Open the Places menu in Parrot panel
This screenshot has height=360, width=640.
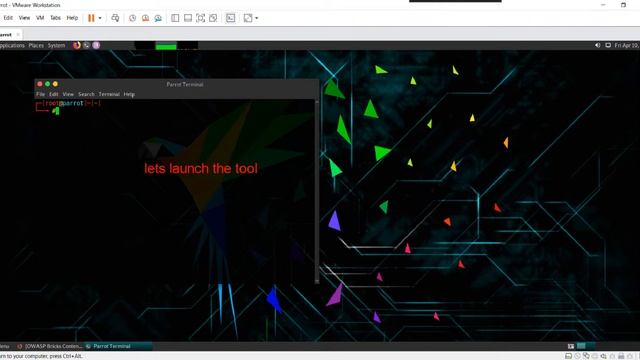pos(36,45)
